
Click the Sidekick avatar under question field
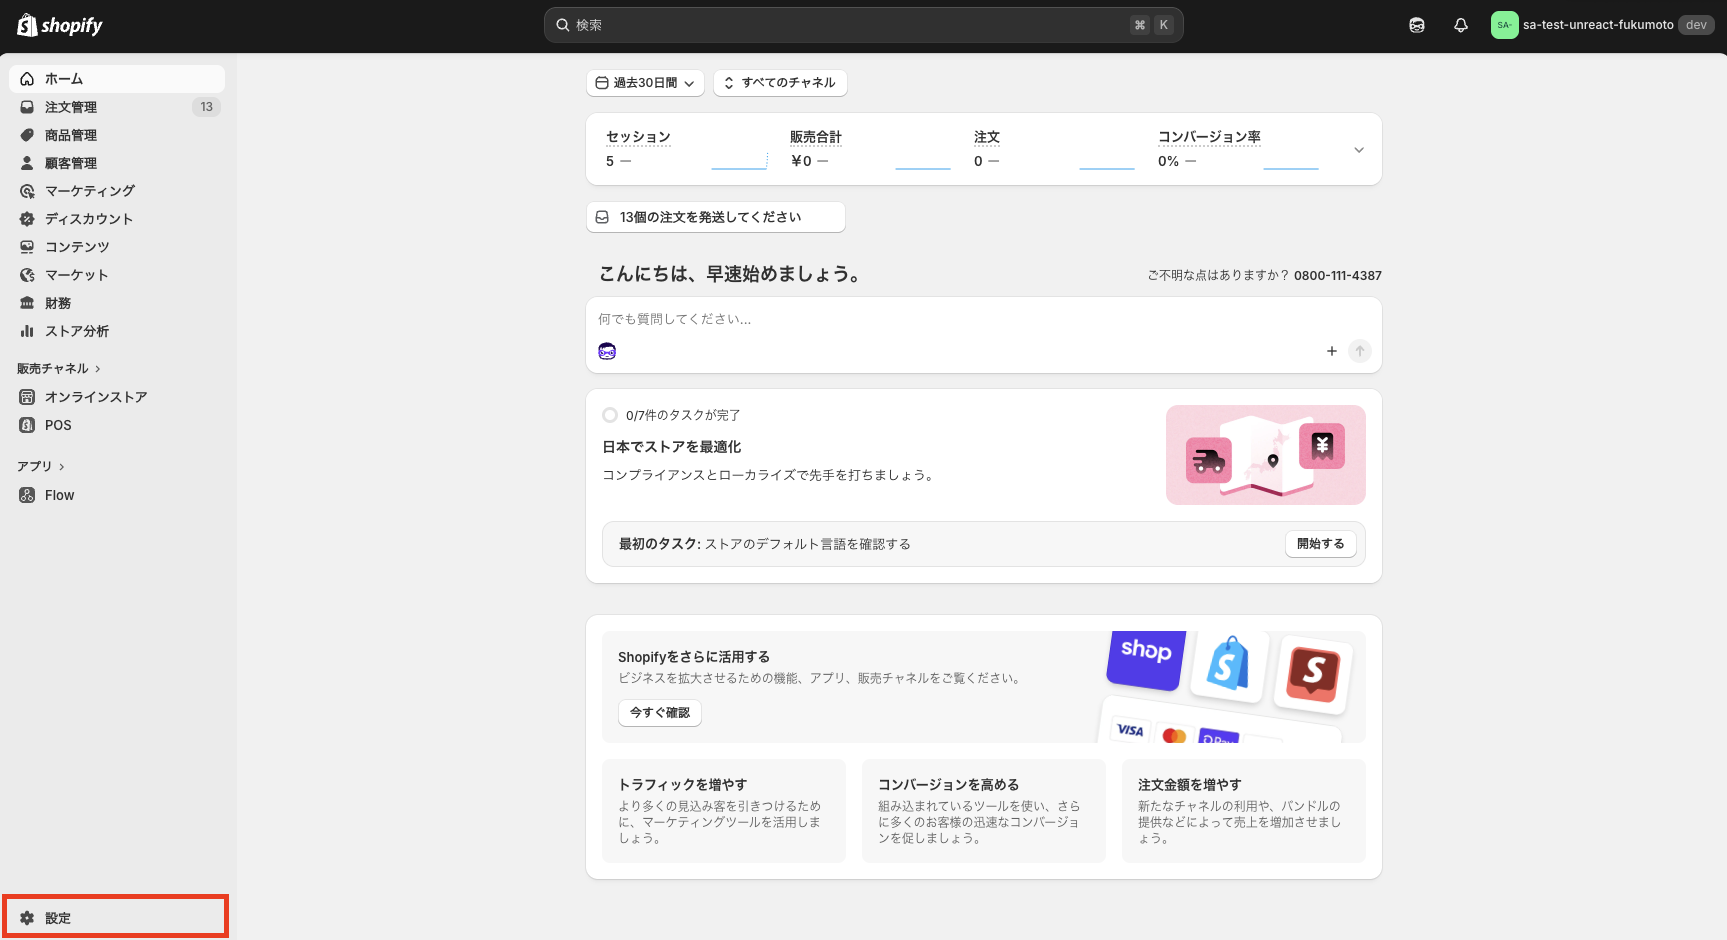coord(607,351)
